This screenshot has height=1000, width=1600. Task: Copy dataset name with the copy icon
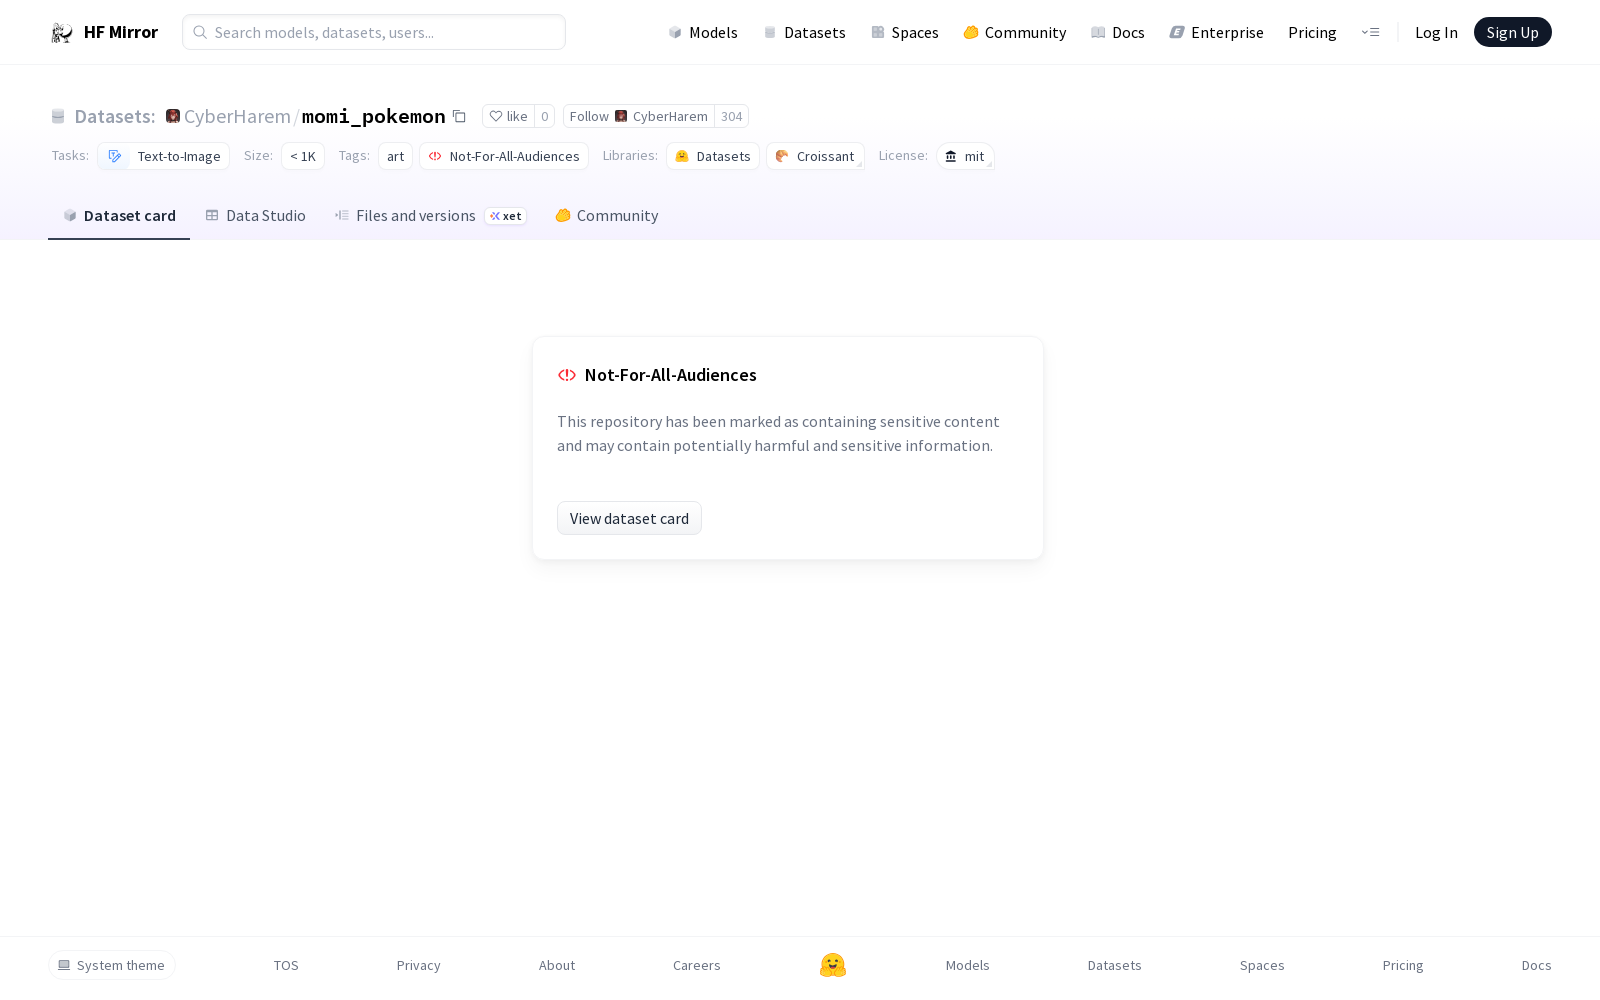pyautogui.click(x=459, y=116)
